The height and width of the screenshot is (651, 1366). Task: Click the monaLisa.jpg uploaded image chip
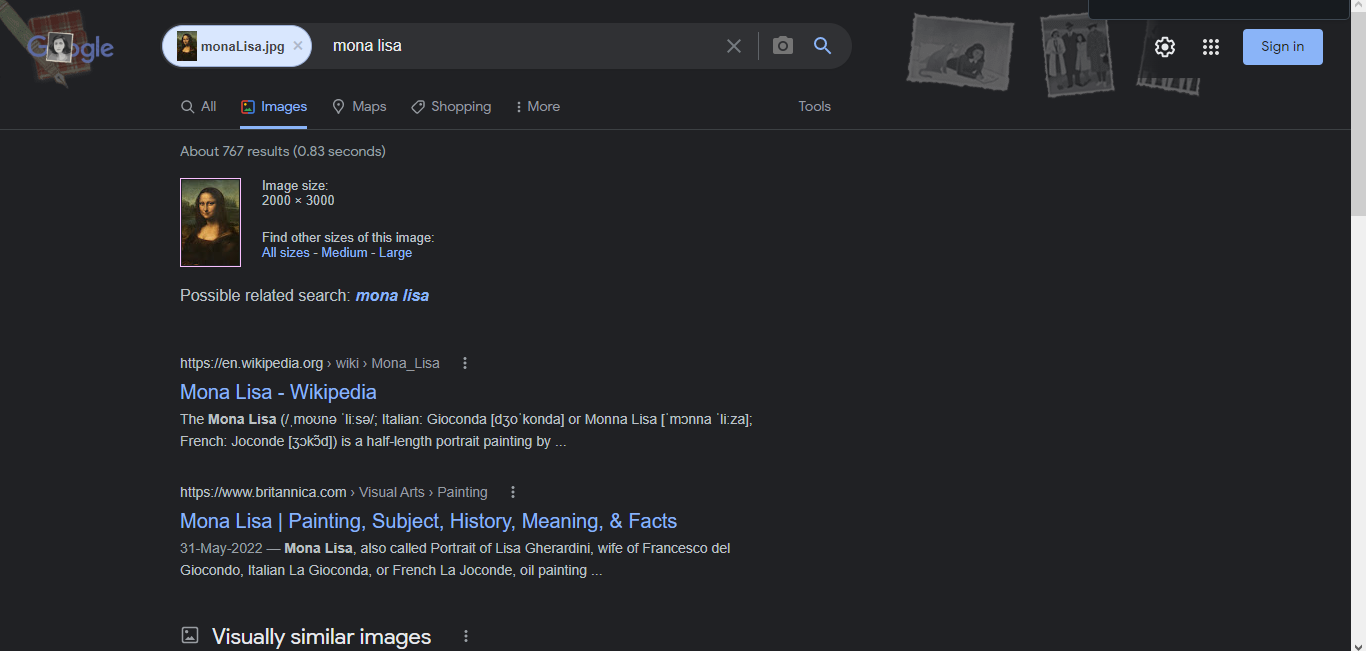237,46
